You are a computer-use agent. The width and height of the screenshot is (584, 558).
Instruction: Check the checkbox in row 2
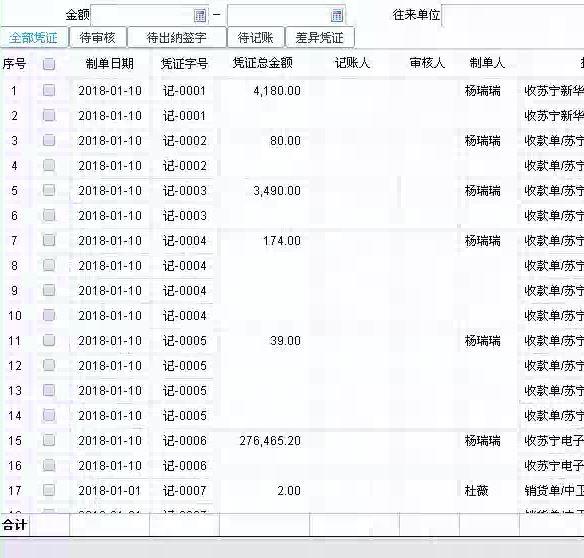pyautogui.click(x=49, y=115)
